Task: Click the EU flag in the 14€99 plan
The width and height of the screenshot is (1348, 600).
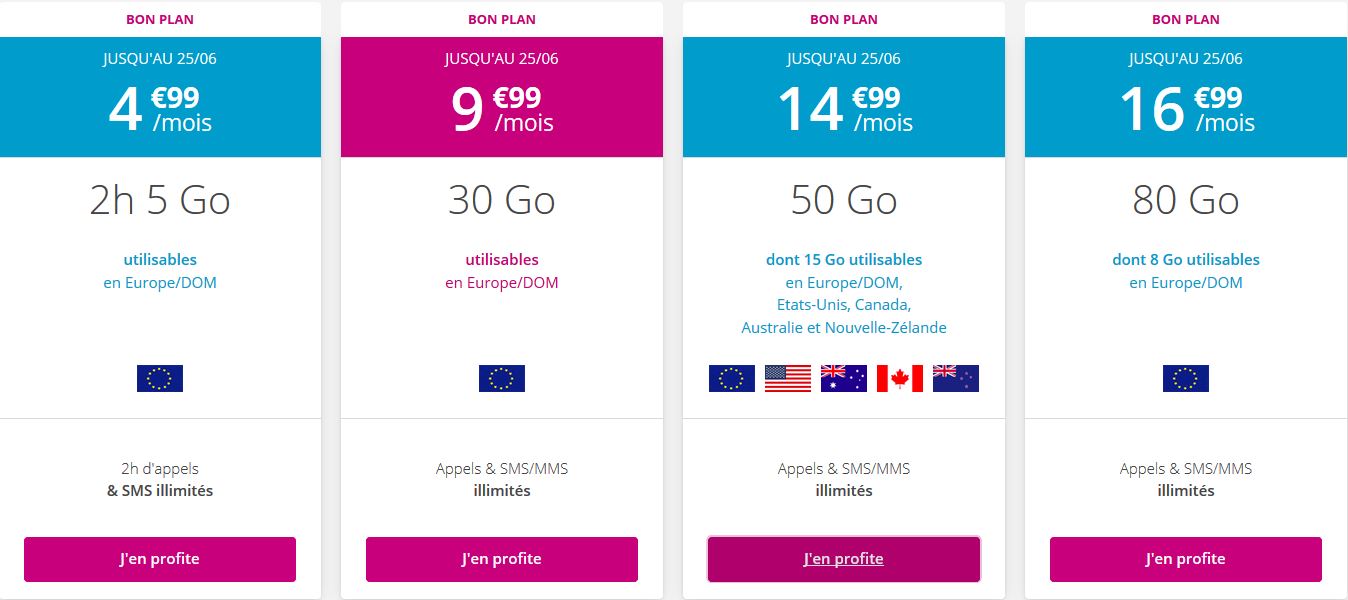Action: [x=732, y=378]
